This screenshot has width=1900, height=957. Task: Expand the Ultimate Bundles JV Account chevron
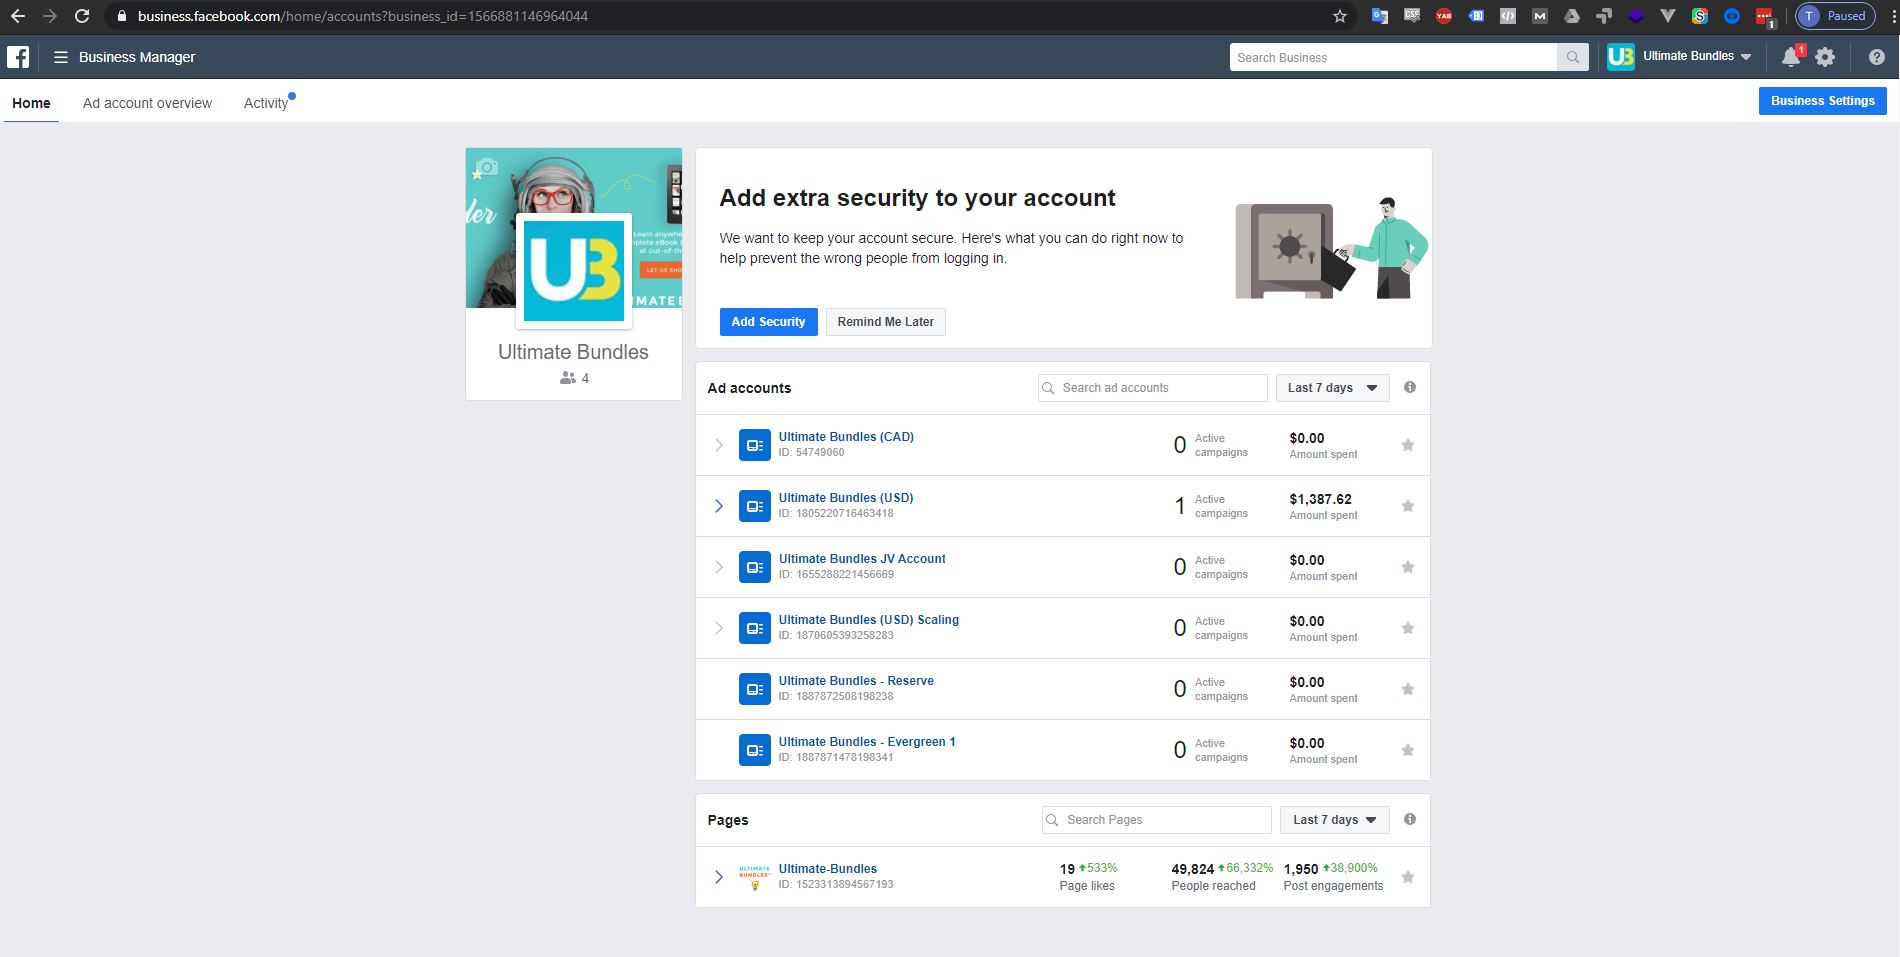[718, 567]
